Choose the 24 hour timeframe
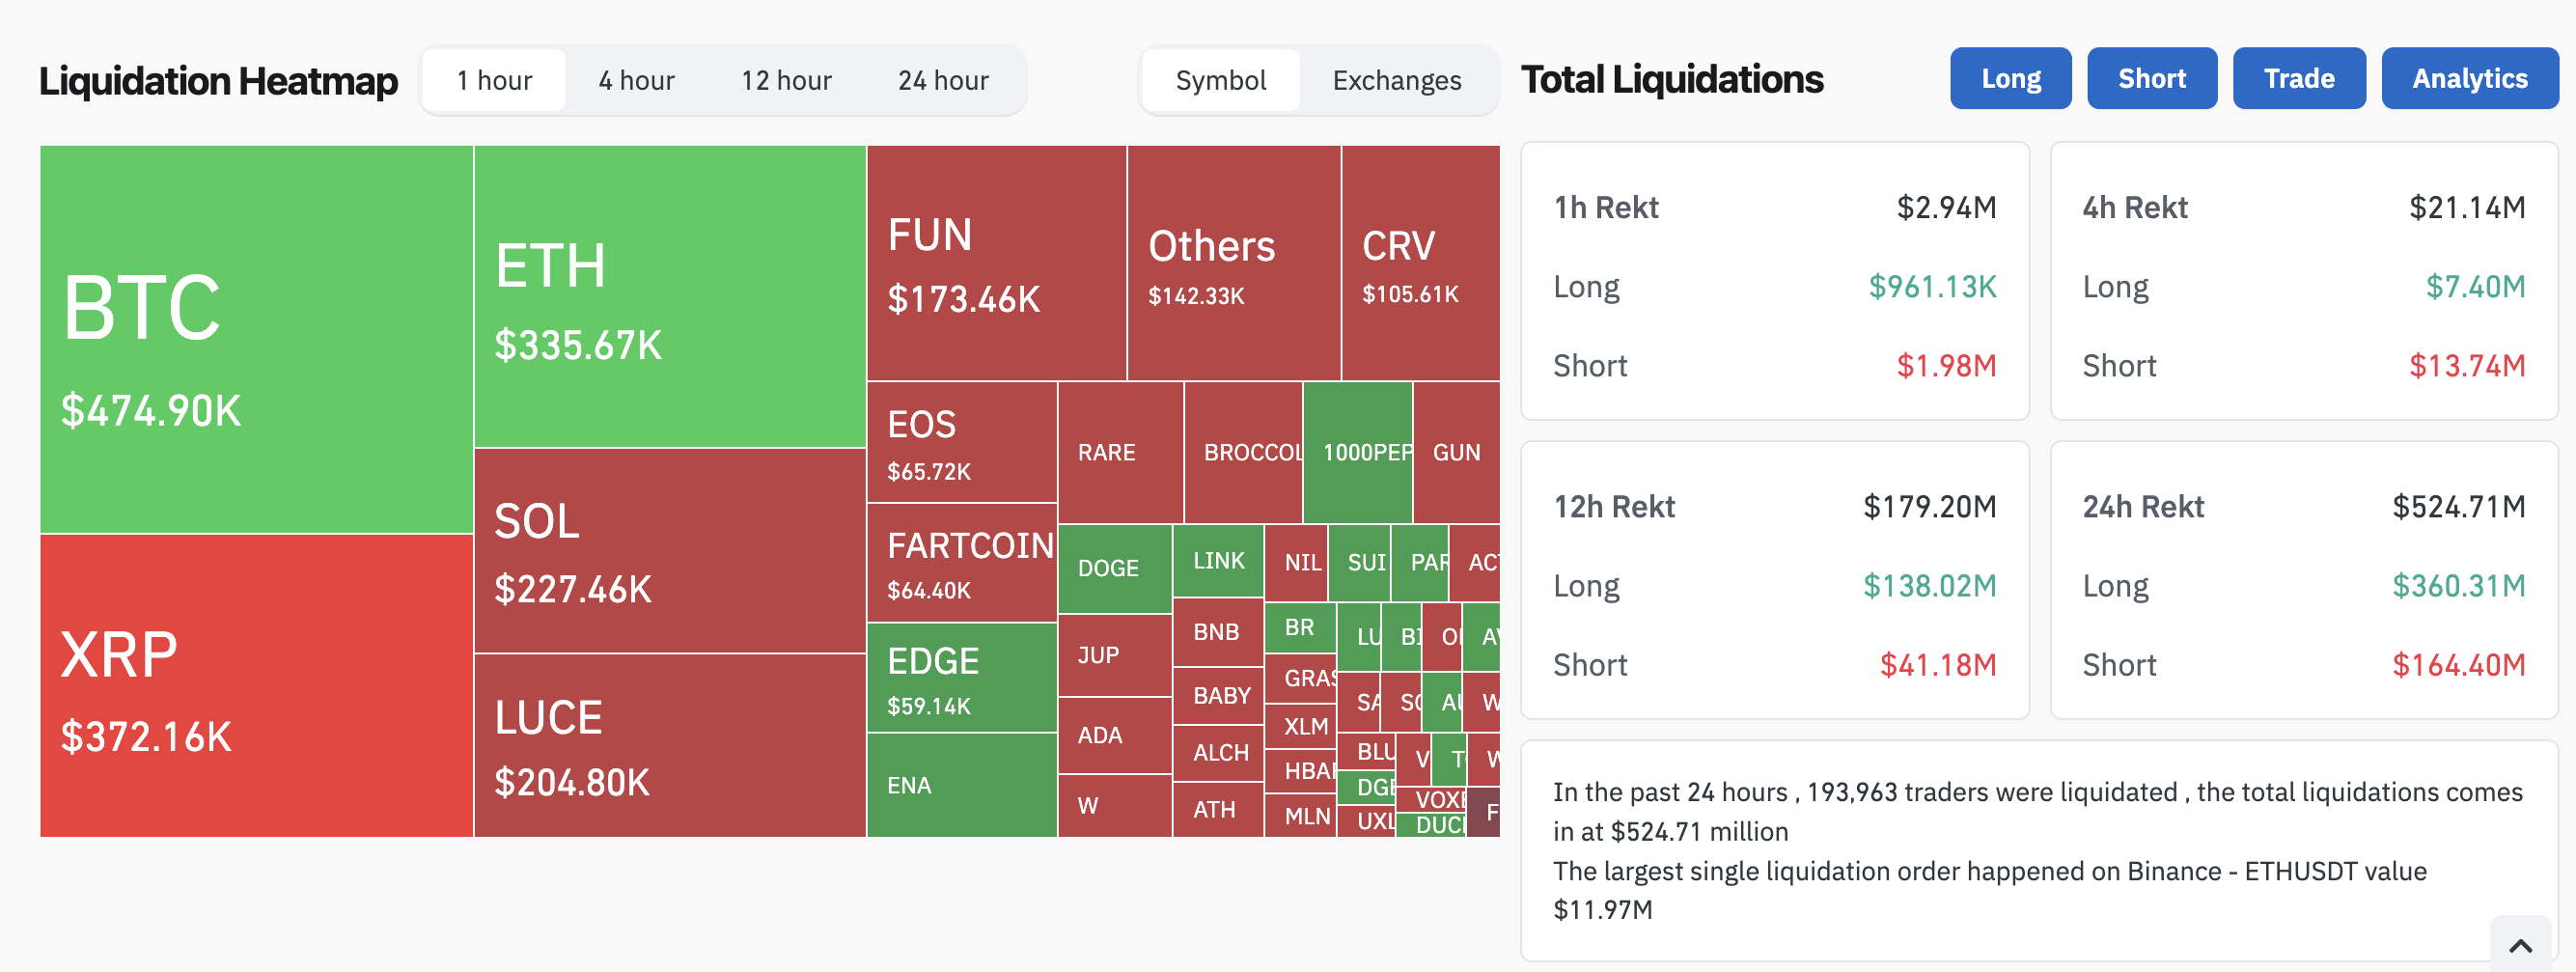Screen dimensions: 2576x972 (x=942, y=80)
